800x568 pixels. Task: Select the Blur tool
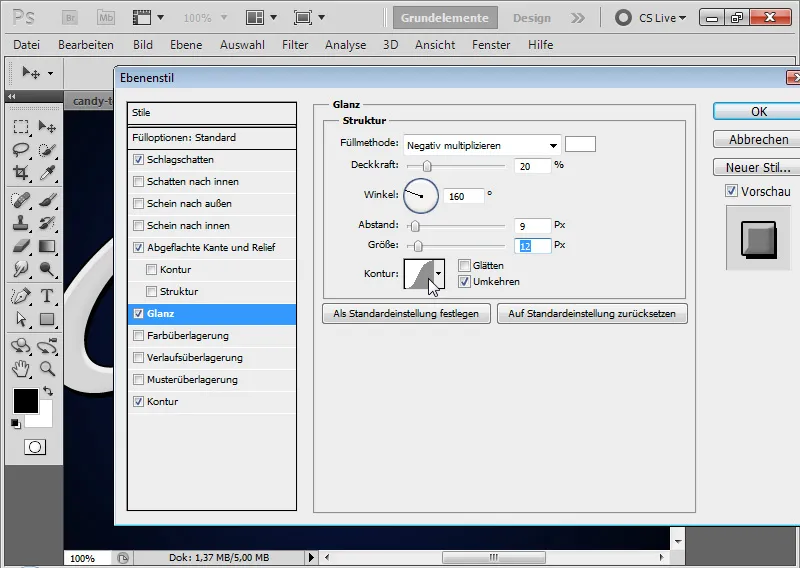tap(20, 269)
